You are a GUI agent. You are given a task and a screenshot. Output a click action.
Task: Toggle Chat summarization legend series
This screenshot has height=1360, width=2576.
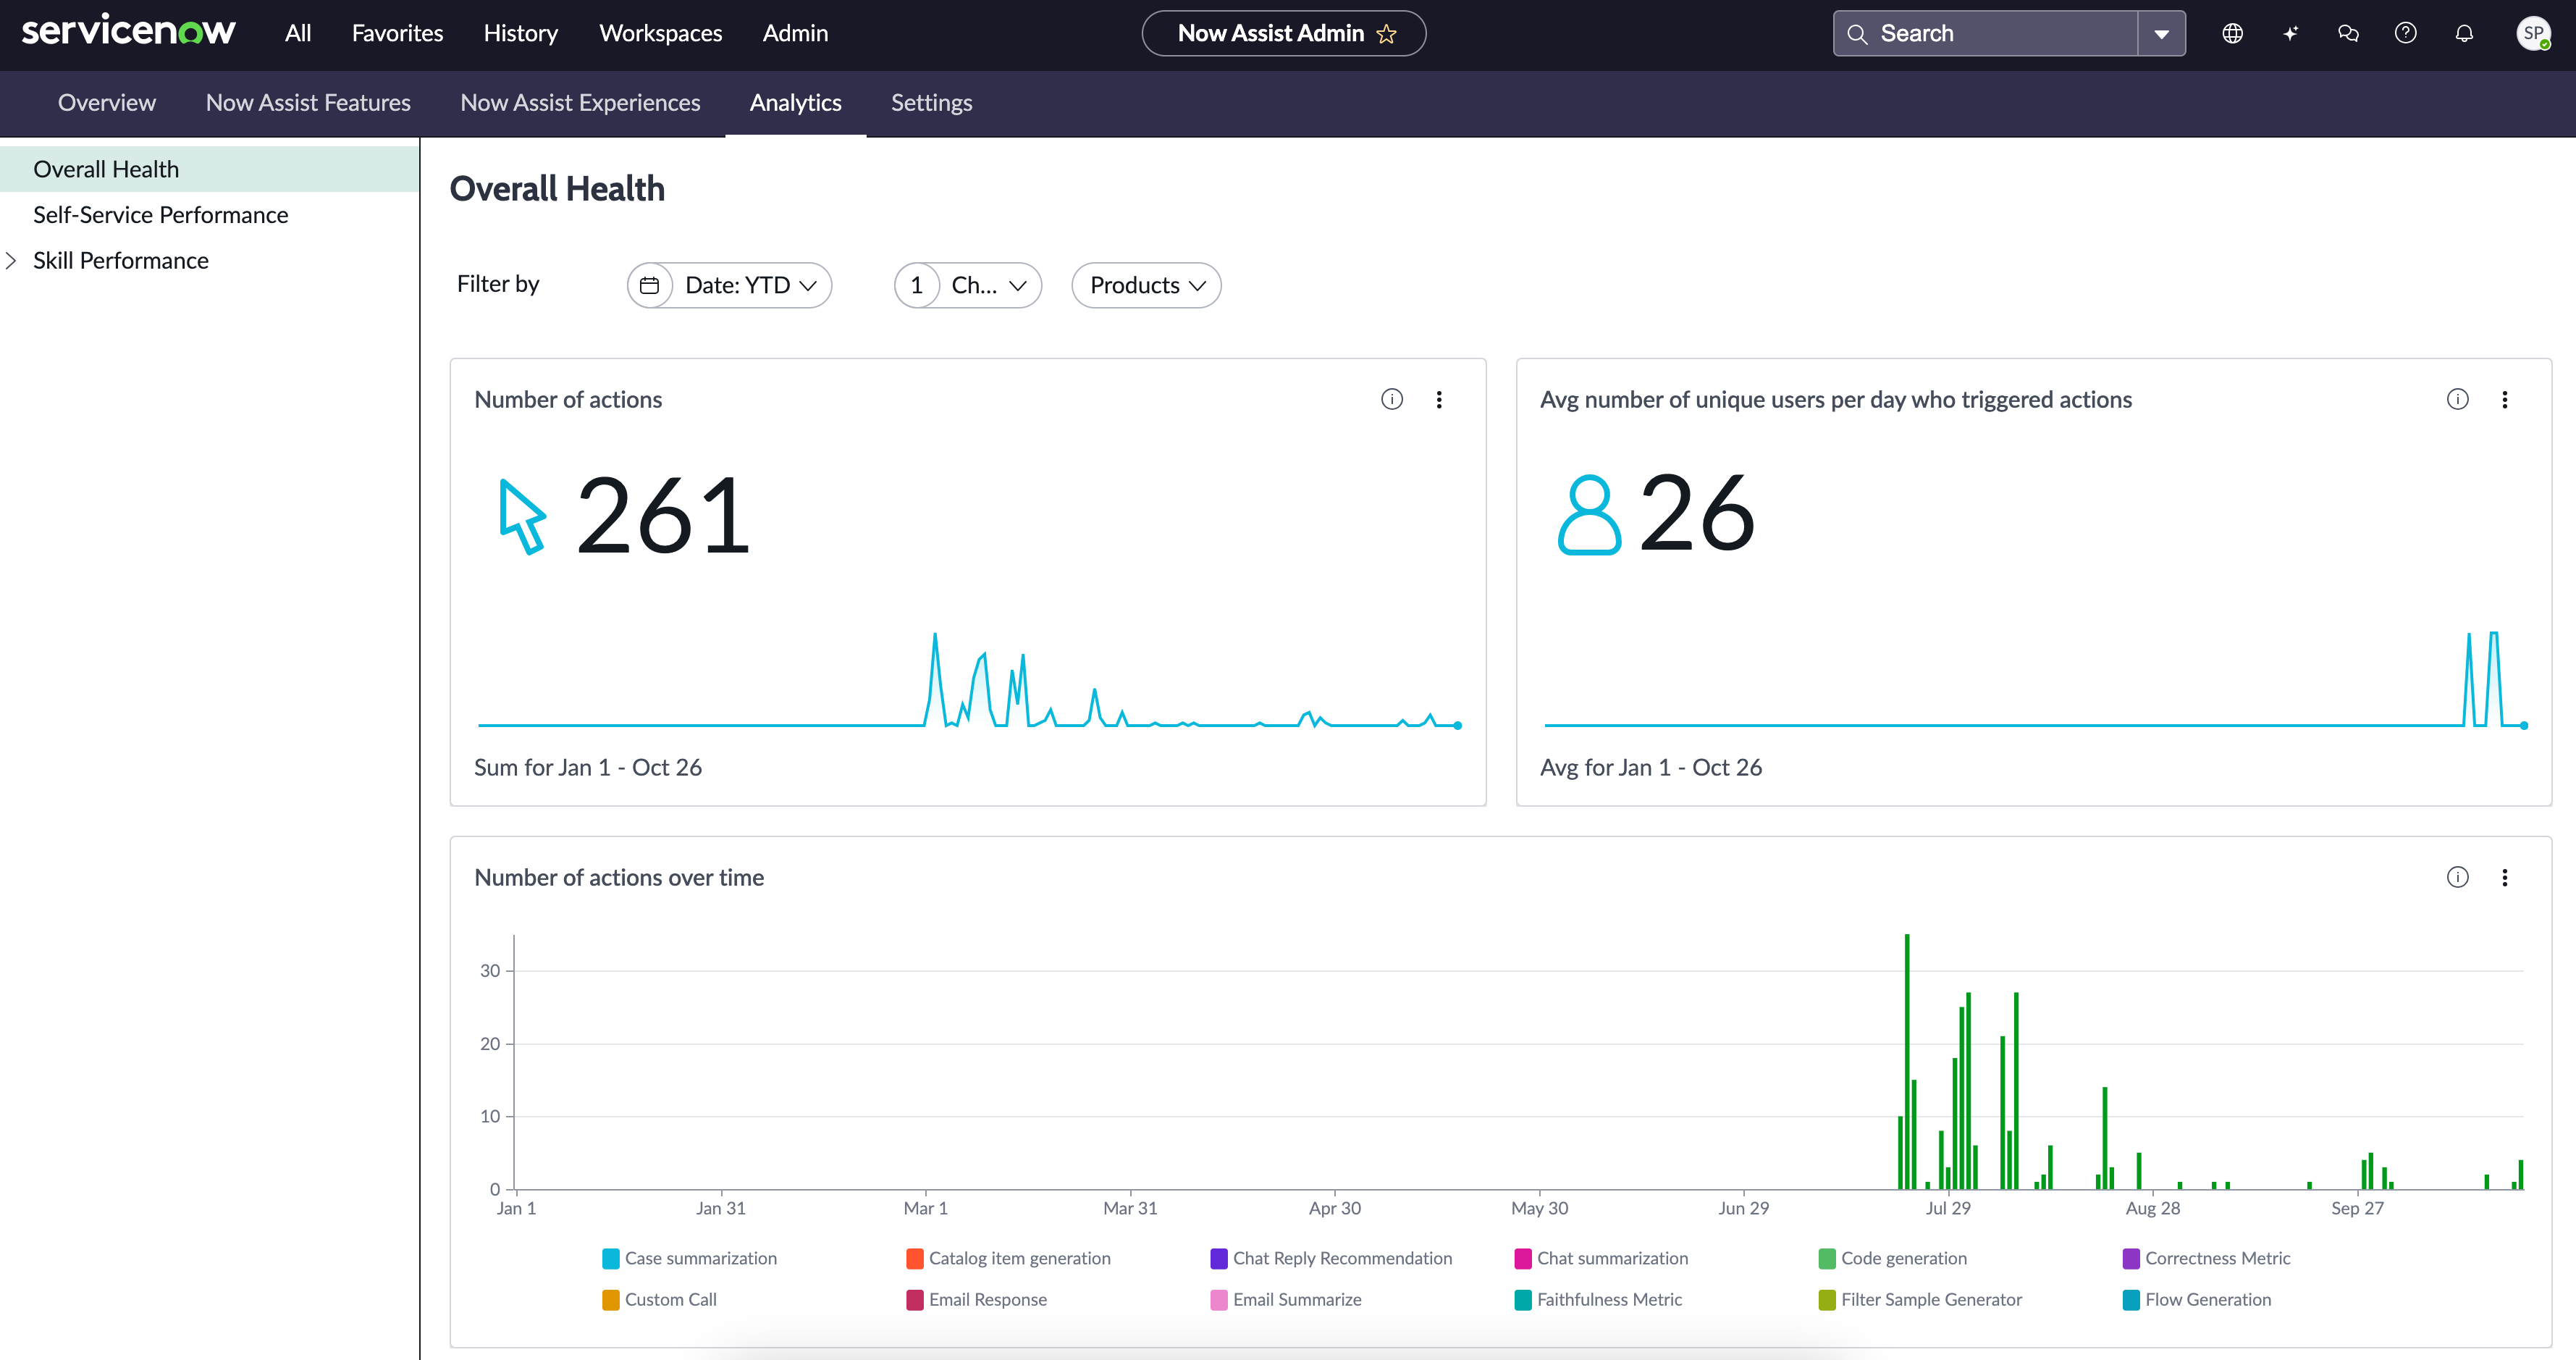point(1601,1258)
